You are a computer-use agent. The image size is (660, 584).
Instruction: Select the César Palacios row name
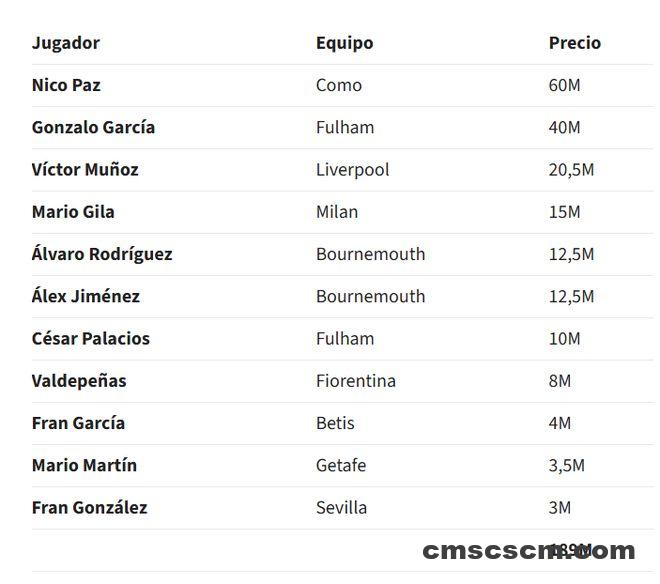(91, 339)
